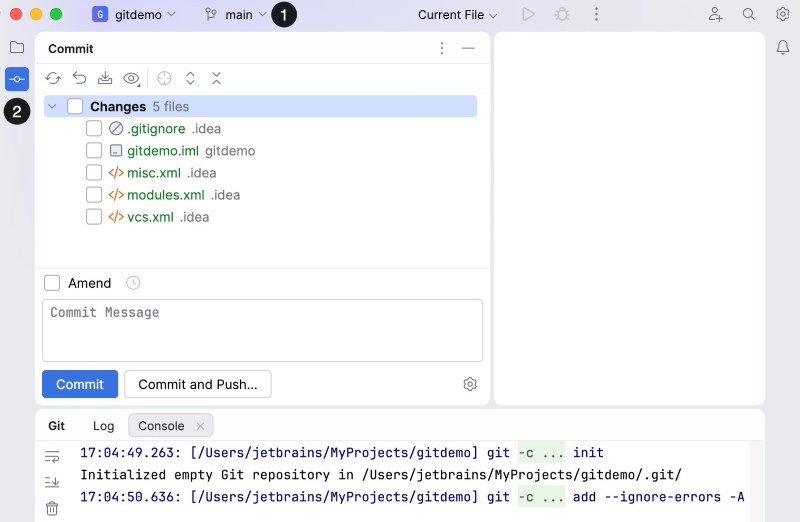This screenshot has width=800, height=522.
Task: Hide the Commit panel with the dash icon
Action: [468, 48]
